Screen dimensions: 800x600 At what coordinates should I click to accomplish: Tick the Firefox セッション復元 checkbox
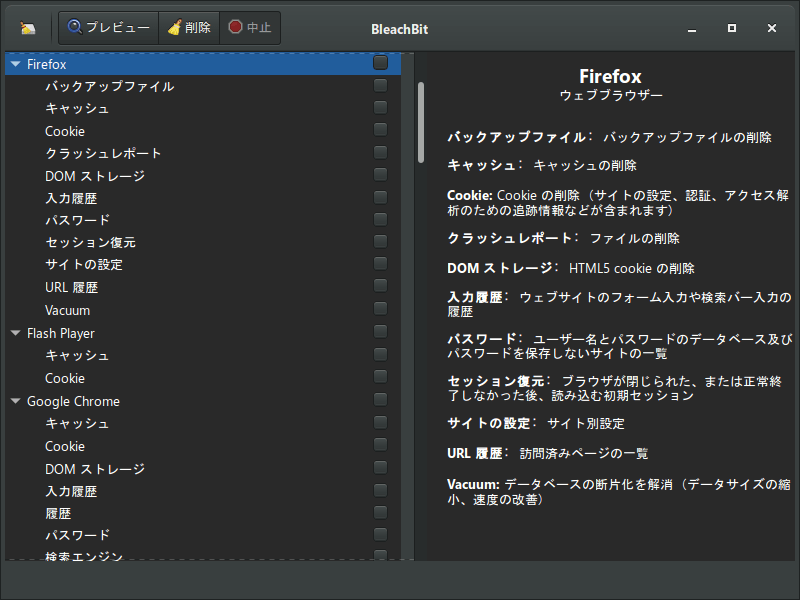(x=380, y=241)
